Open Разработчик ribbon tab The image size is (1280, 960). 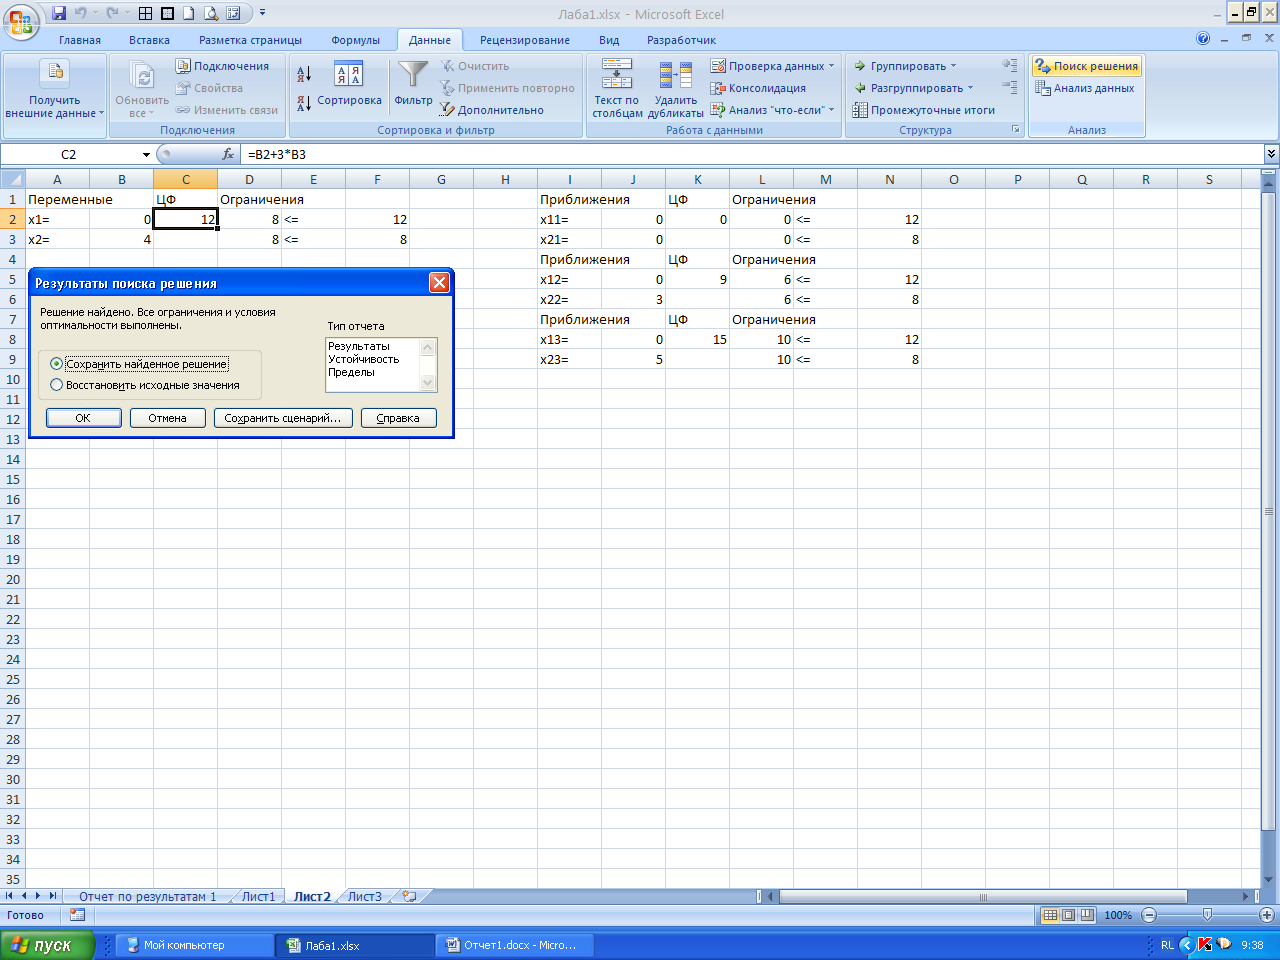(681, 40)
